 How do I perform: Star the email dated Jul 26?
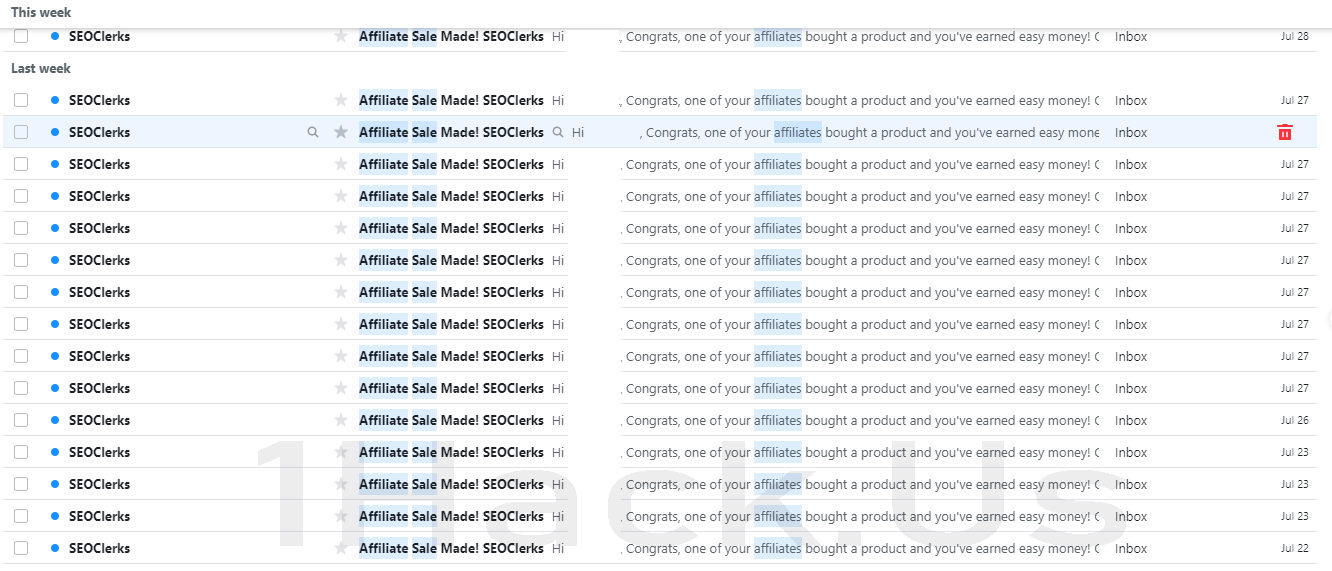pos(341,420)
